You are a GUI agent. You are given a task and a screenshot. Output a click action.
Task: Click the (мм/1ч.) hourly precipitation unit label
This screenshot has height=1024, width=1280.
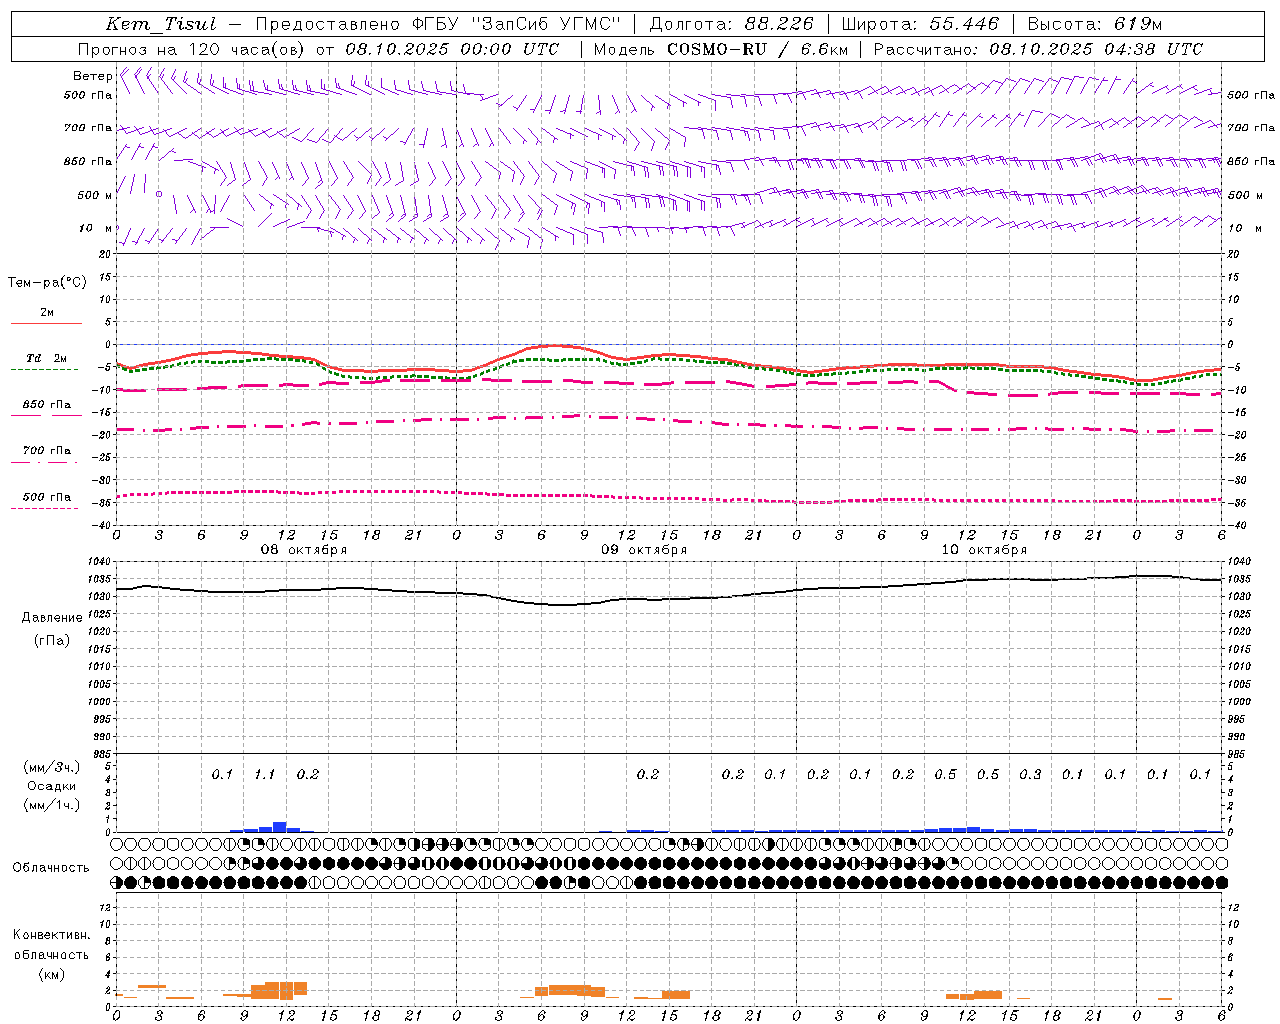tap(52, 805)
